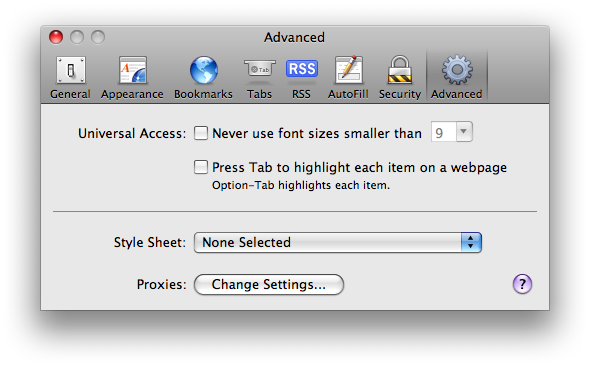The width and height of the screenshot is (590, 366).
Task: Open the Style Sheet None Selected popup
Action: 338,242
